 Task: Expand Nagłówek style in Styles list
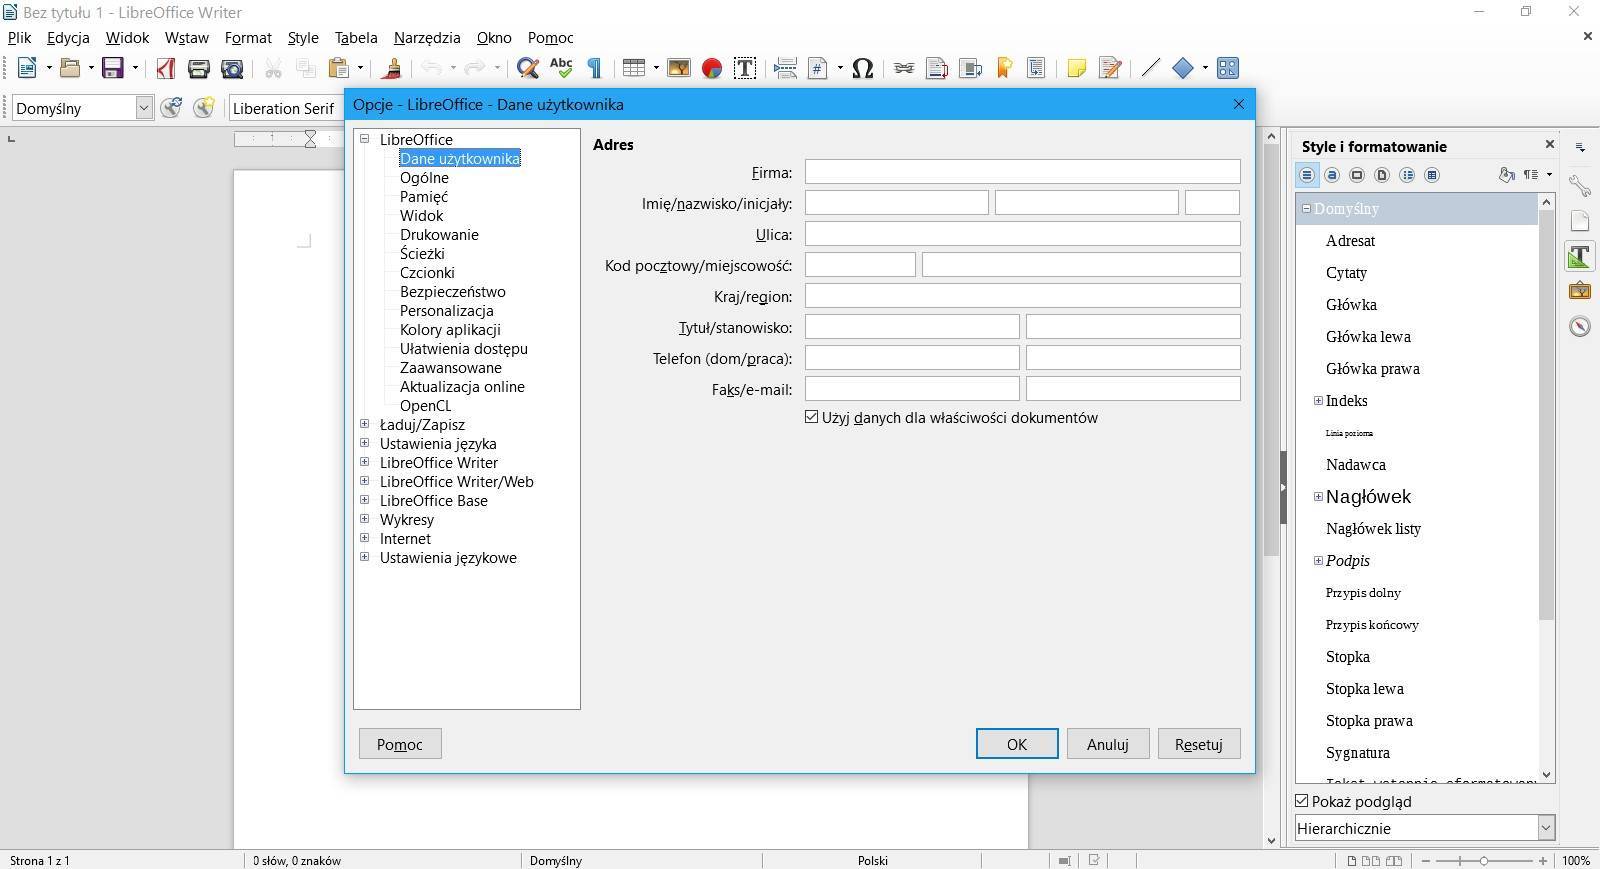point(1318,497)
